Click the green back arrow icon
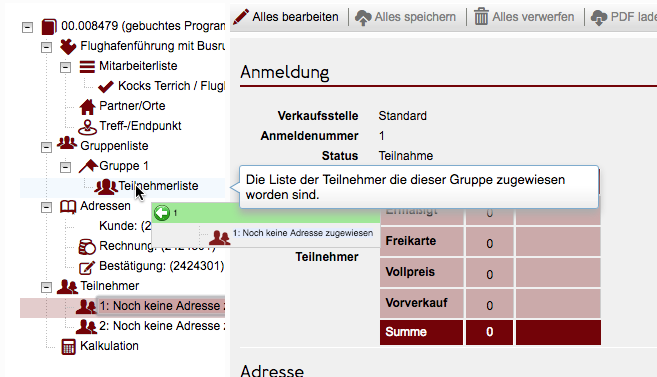 pyautogui.click(x=162, y=213)
